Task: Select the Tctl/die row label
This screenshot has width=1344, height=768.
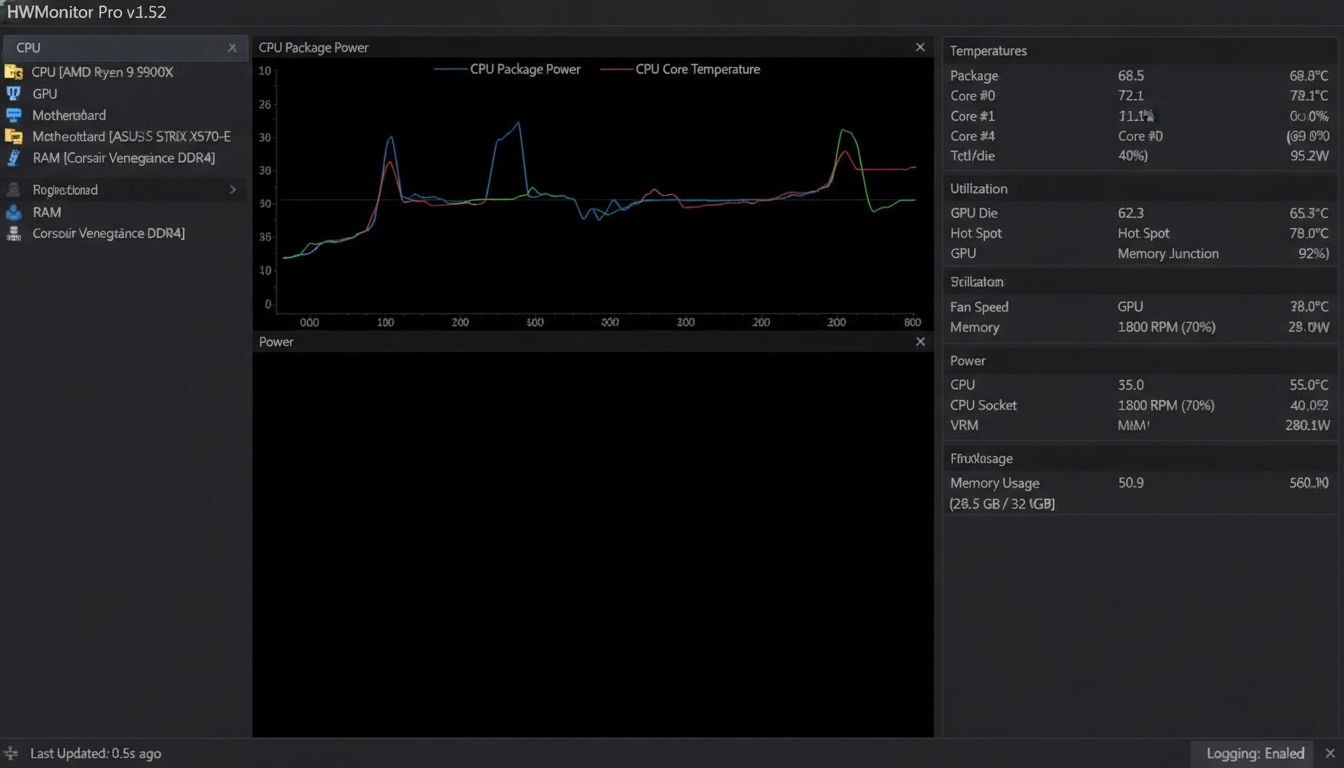Action: tap(972, 156)
